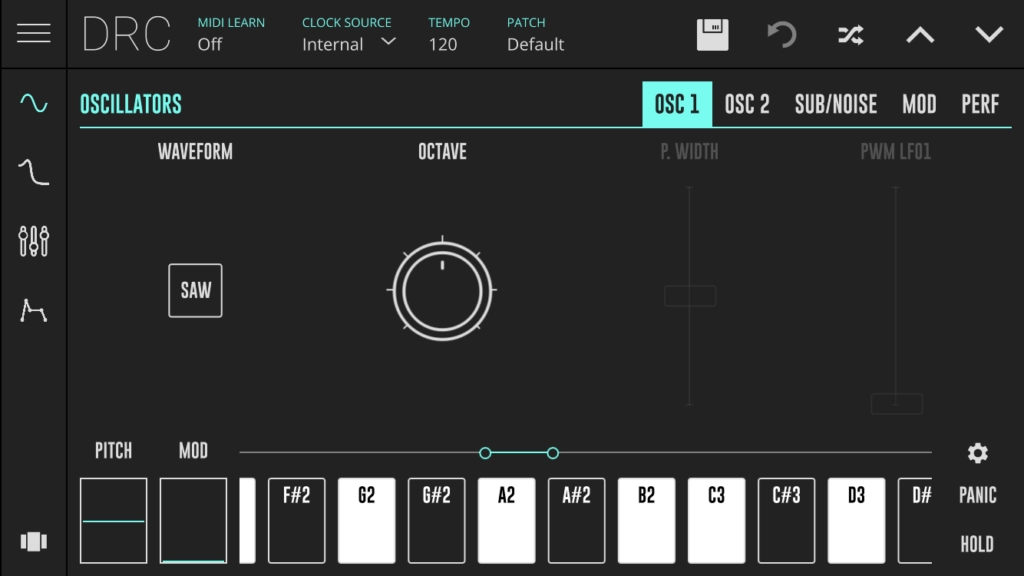This screenshot has width=1024, height=576.
Task: Open envelope section icon in sidebar
Action: pos(33,311)
